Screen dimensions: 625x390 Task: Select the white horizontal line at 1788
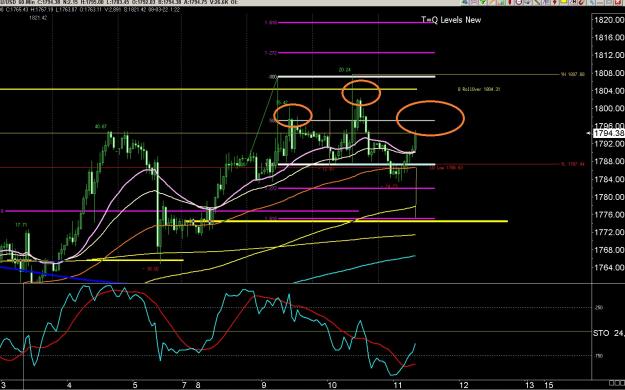(x=356, y=164)
